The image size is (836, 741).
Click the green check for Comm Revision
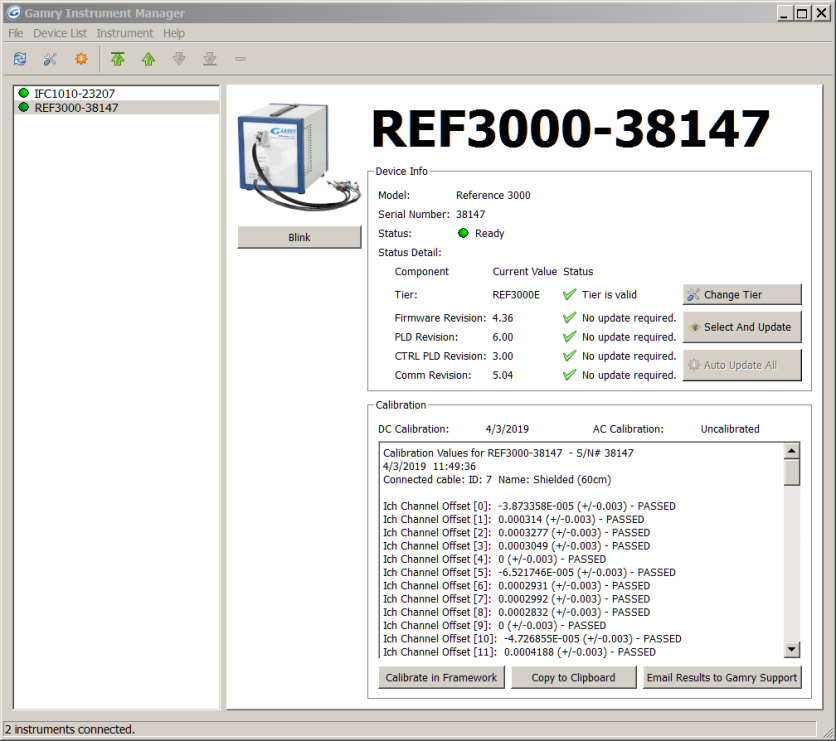569,375
